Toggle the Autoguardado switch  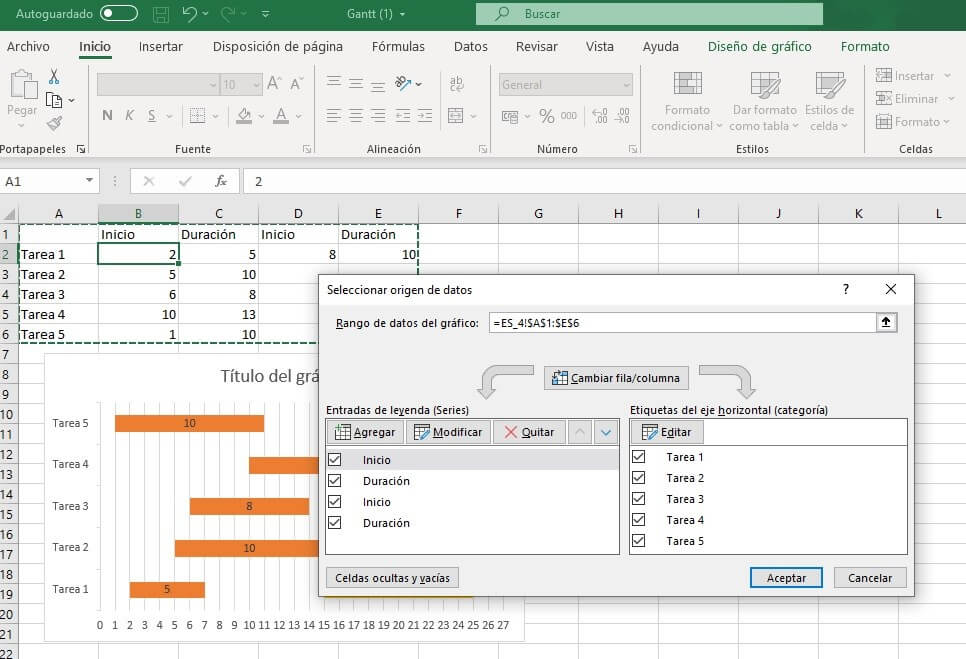coord(118,14)
